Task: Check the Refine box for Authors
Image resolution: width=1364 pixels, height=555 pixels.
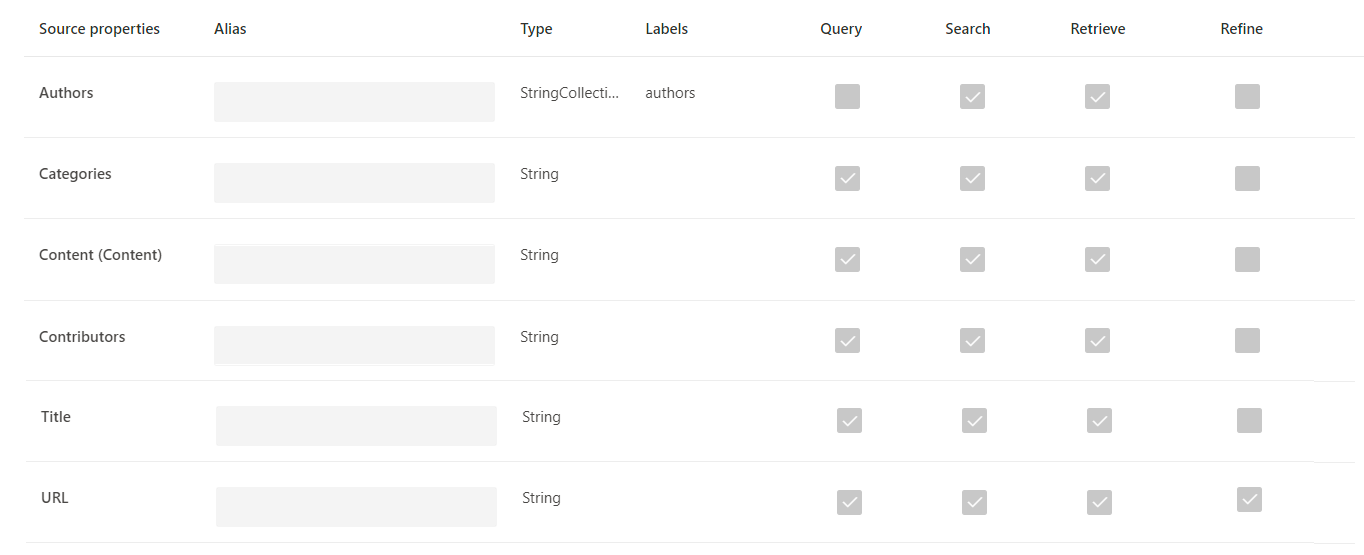Action: point(1247,96)
